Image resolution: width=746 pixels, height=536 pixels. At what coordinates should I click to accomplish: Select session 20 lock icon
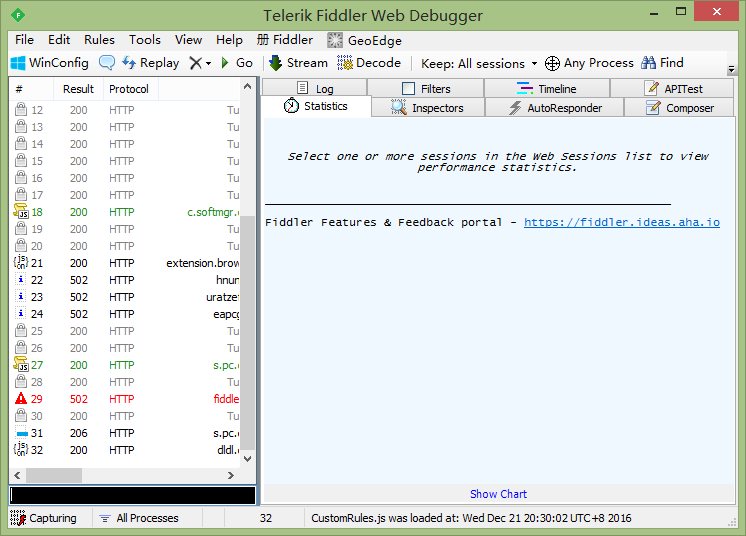pos(21,245)
